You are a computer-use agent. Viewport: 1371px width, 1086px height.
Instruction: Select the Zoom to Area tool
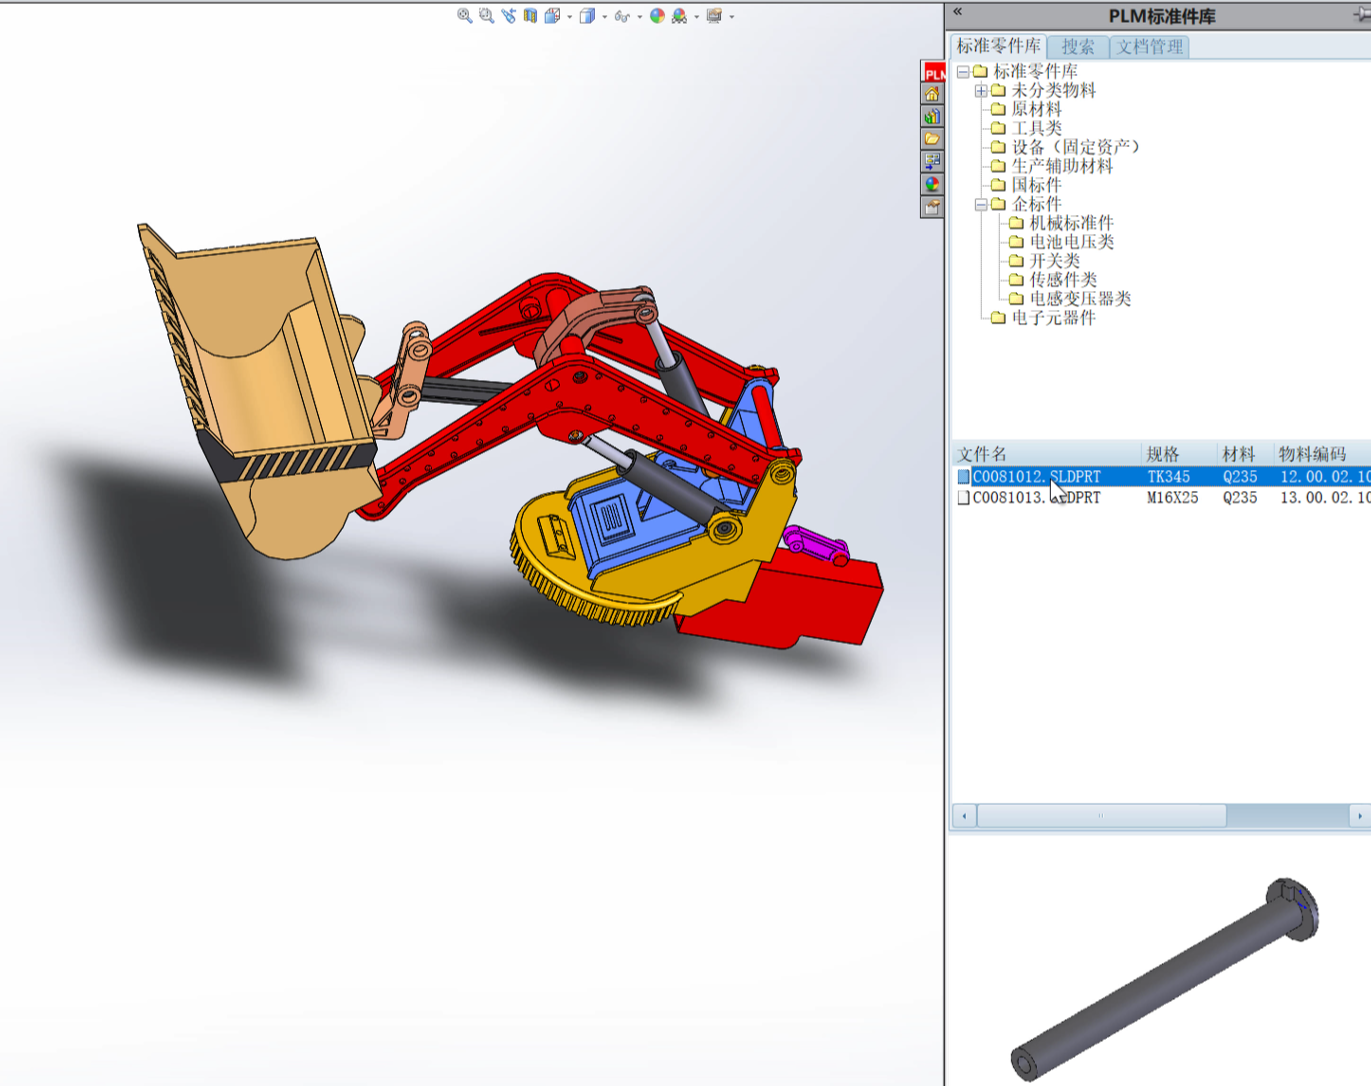486,16
